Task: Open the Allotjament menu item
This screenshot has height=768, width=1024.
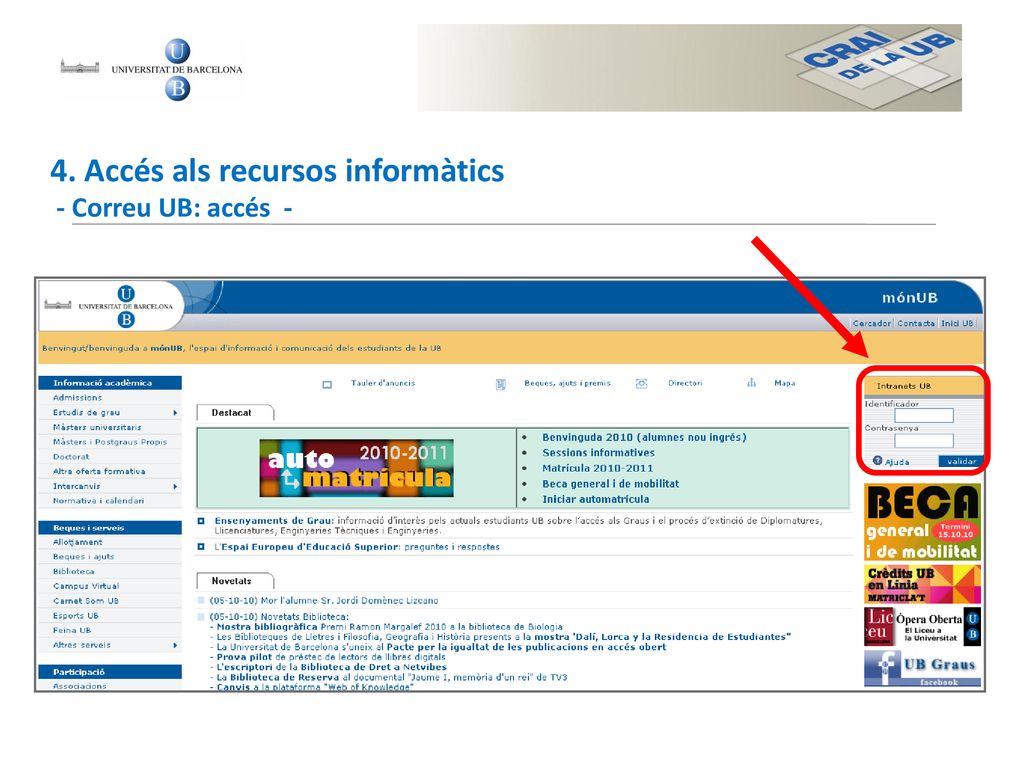Action: [78, 542]
